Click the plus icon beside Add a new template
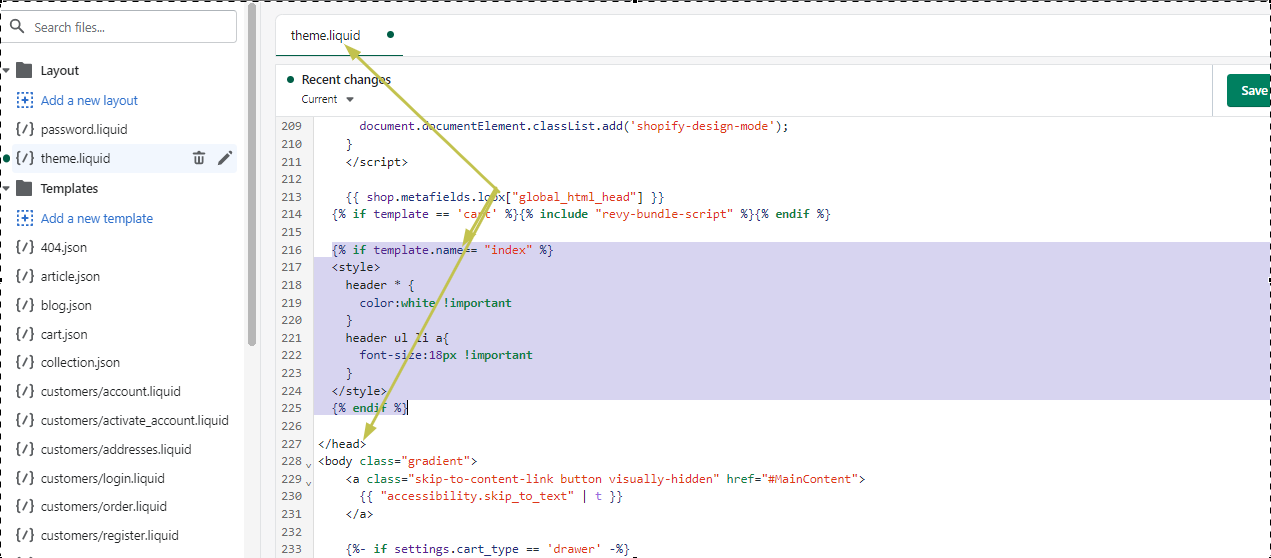This screenshot has width=1271, height=558. (x=25, y=218)
